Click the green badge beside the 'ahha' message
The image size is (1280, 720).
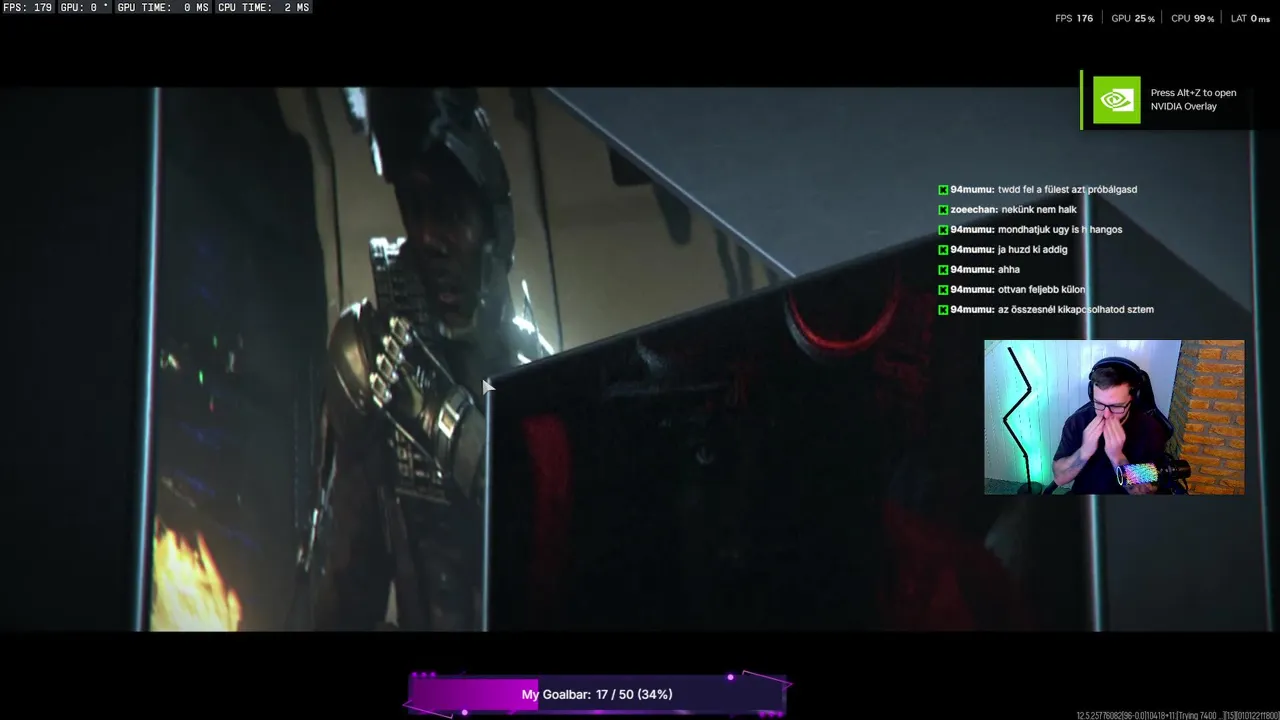943,270
